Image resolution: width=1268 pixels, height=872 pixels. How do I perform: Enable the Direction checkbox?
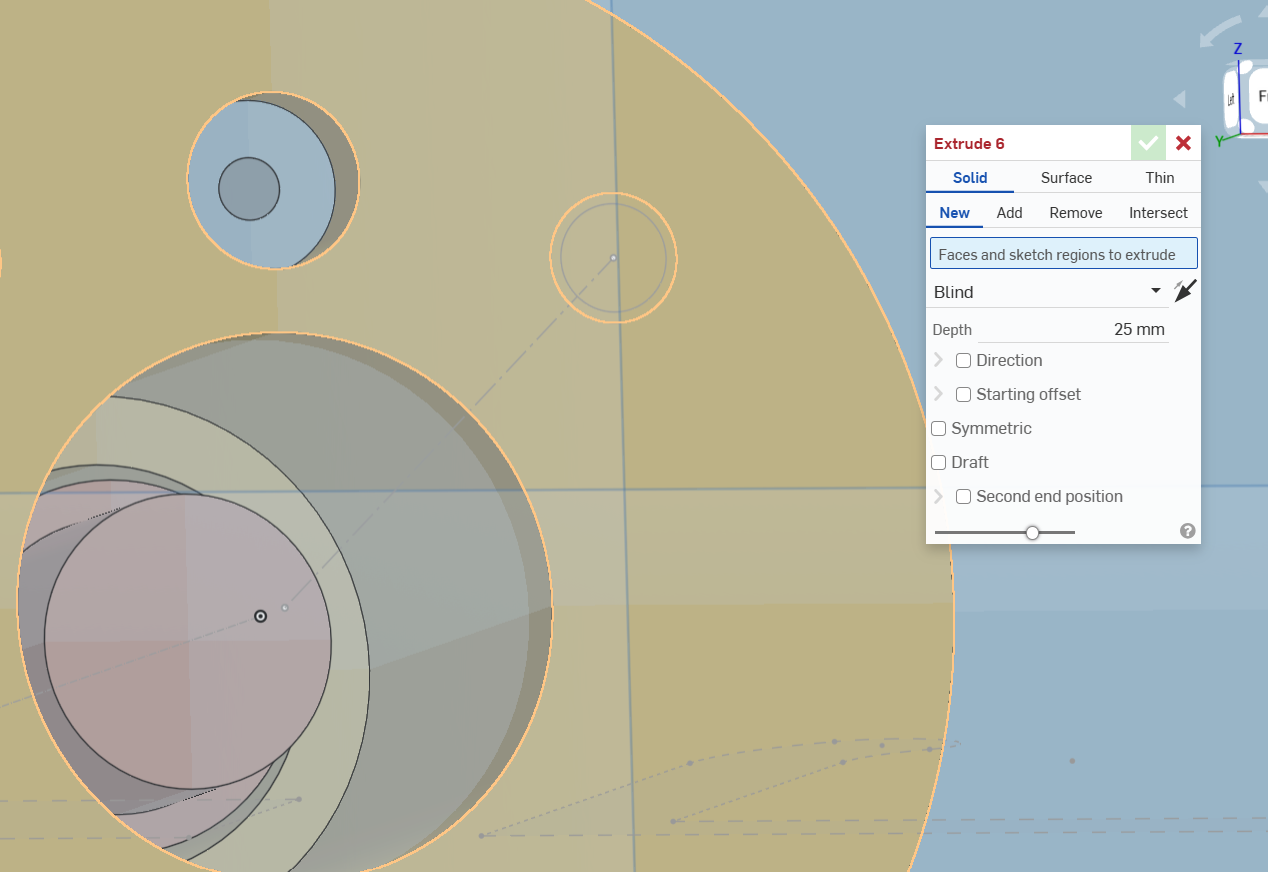click(x=964, y=360)
